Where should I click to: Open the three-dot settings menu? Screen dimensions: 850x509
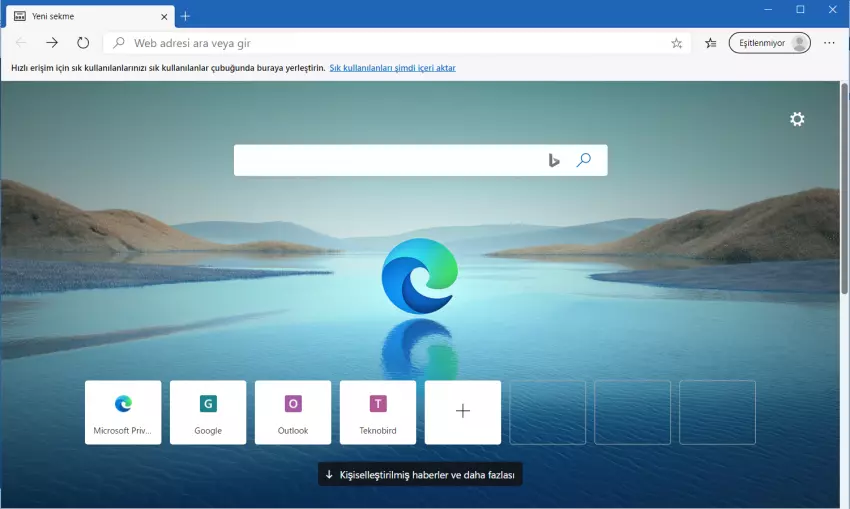pos(829,43)
